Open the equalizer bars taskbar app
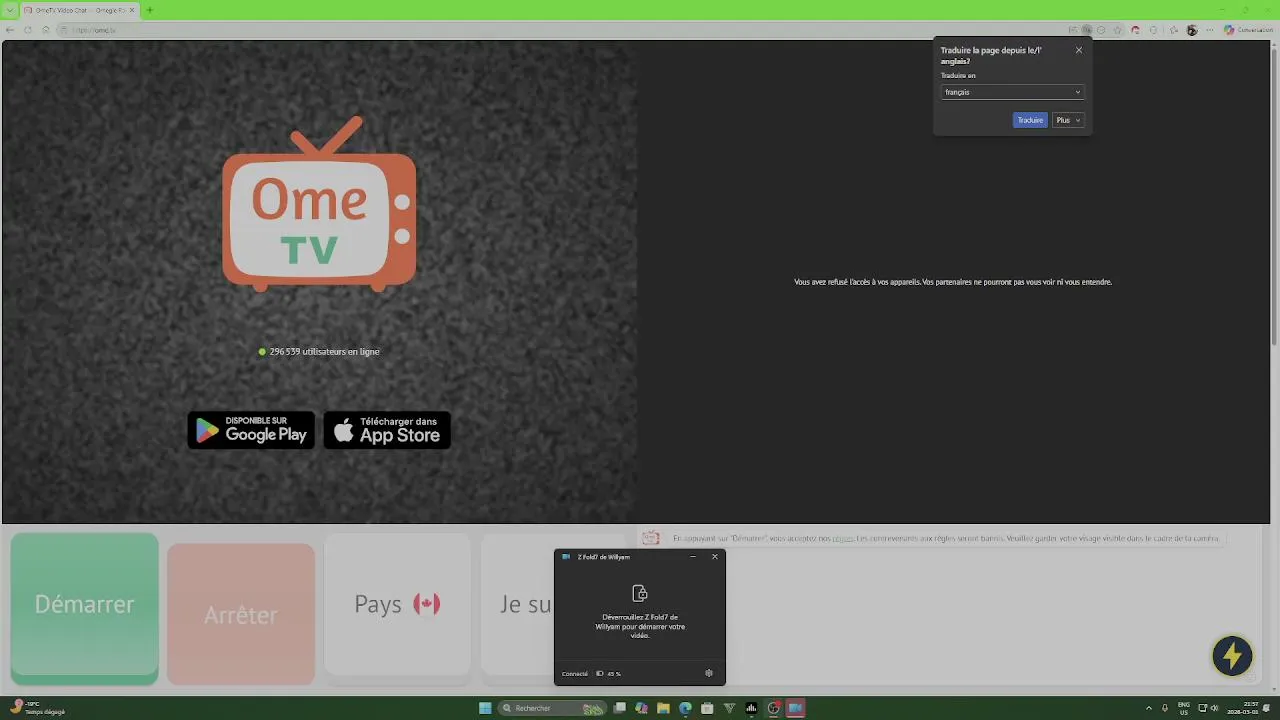This screenshot has height=720, width=1280. [751, 708]
